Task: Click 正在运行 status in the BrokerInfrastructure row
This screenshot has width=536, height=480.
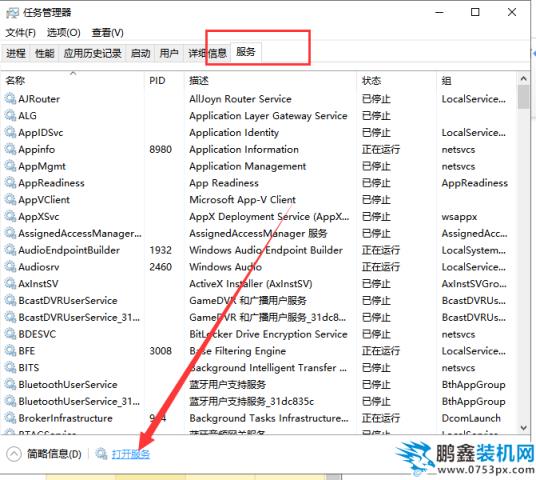Action: tap(381, 418)
